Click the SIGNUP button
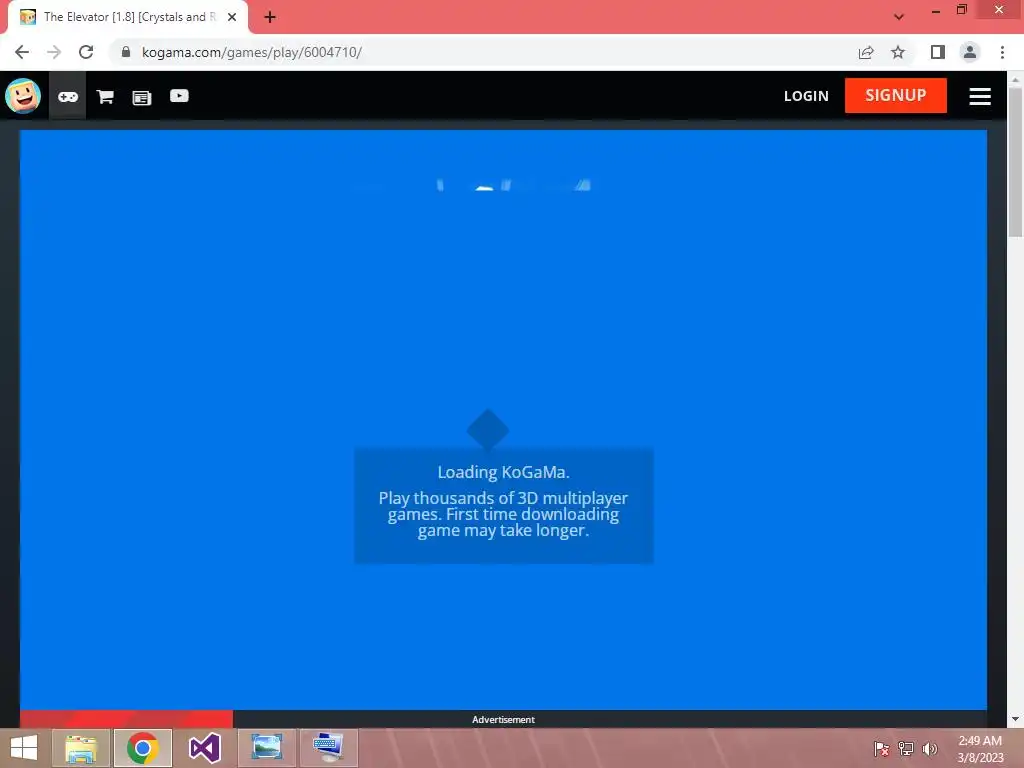 pos(895,95)
